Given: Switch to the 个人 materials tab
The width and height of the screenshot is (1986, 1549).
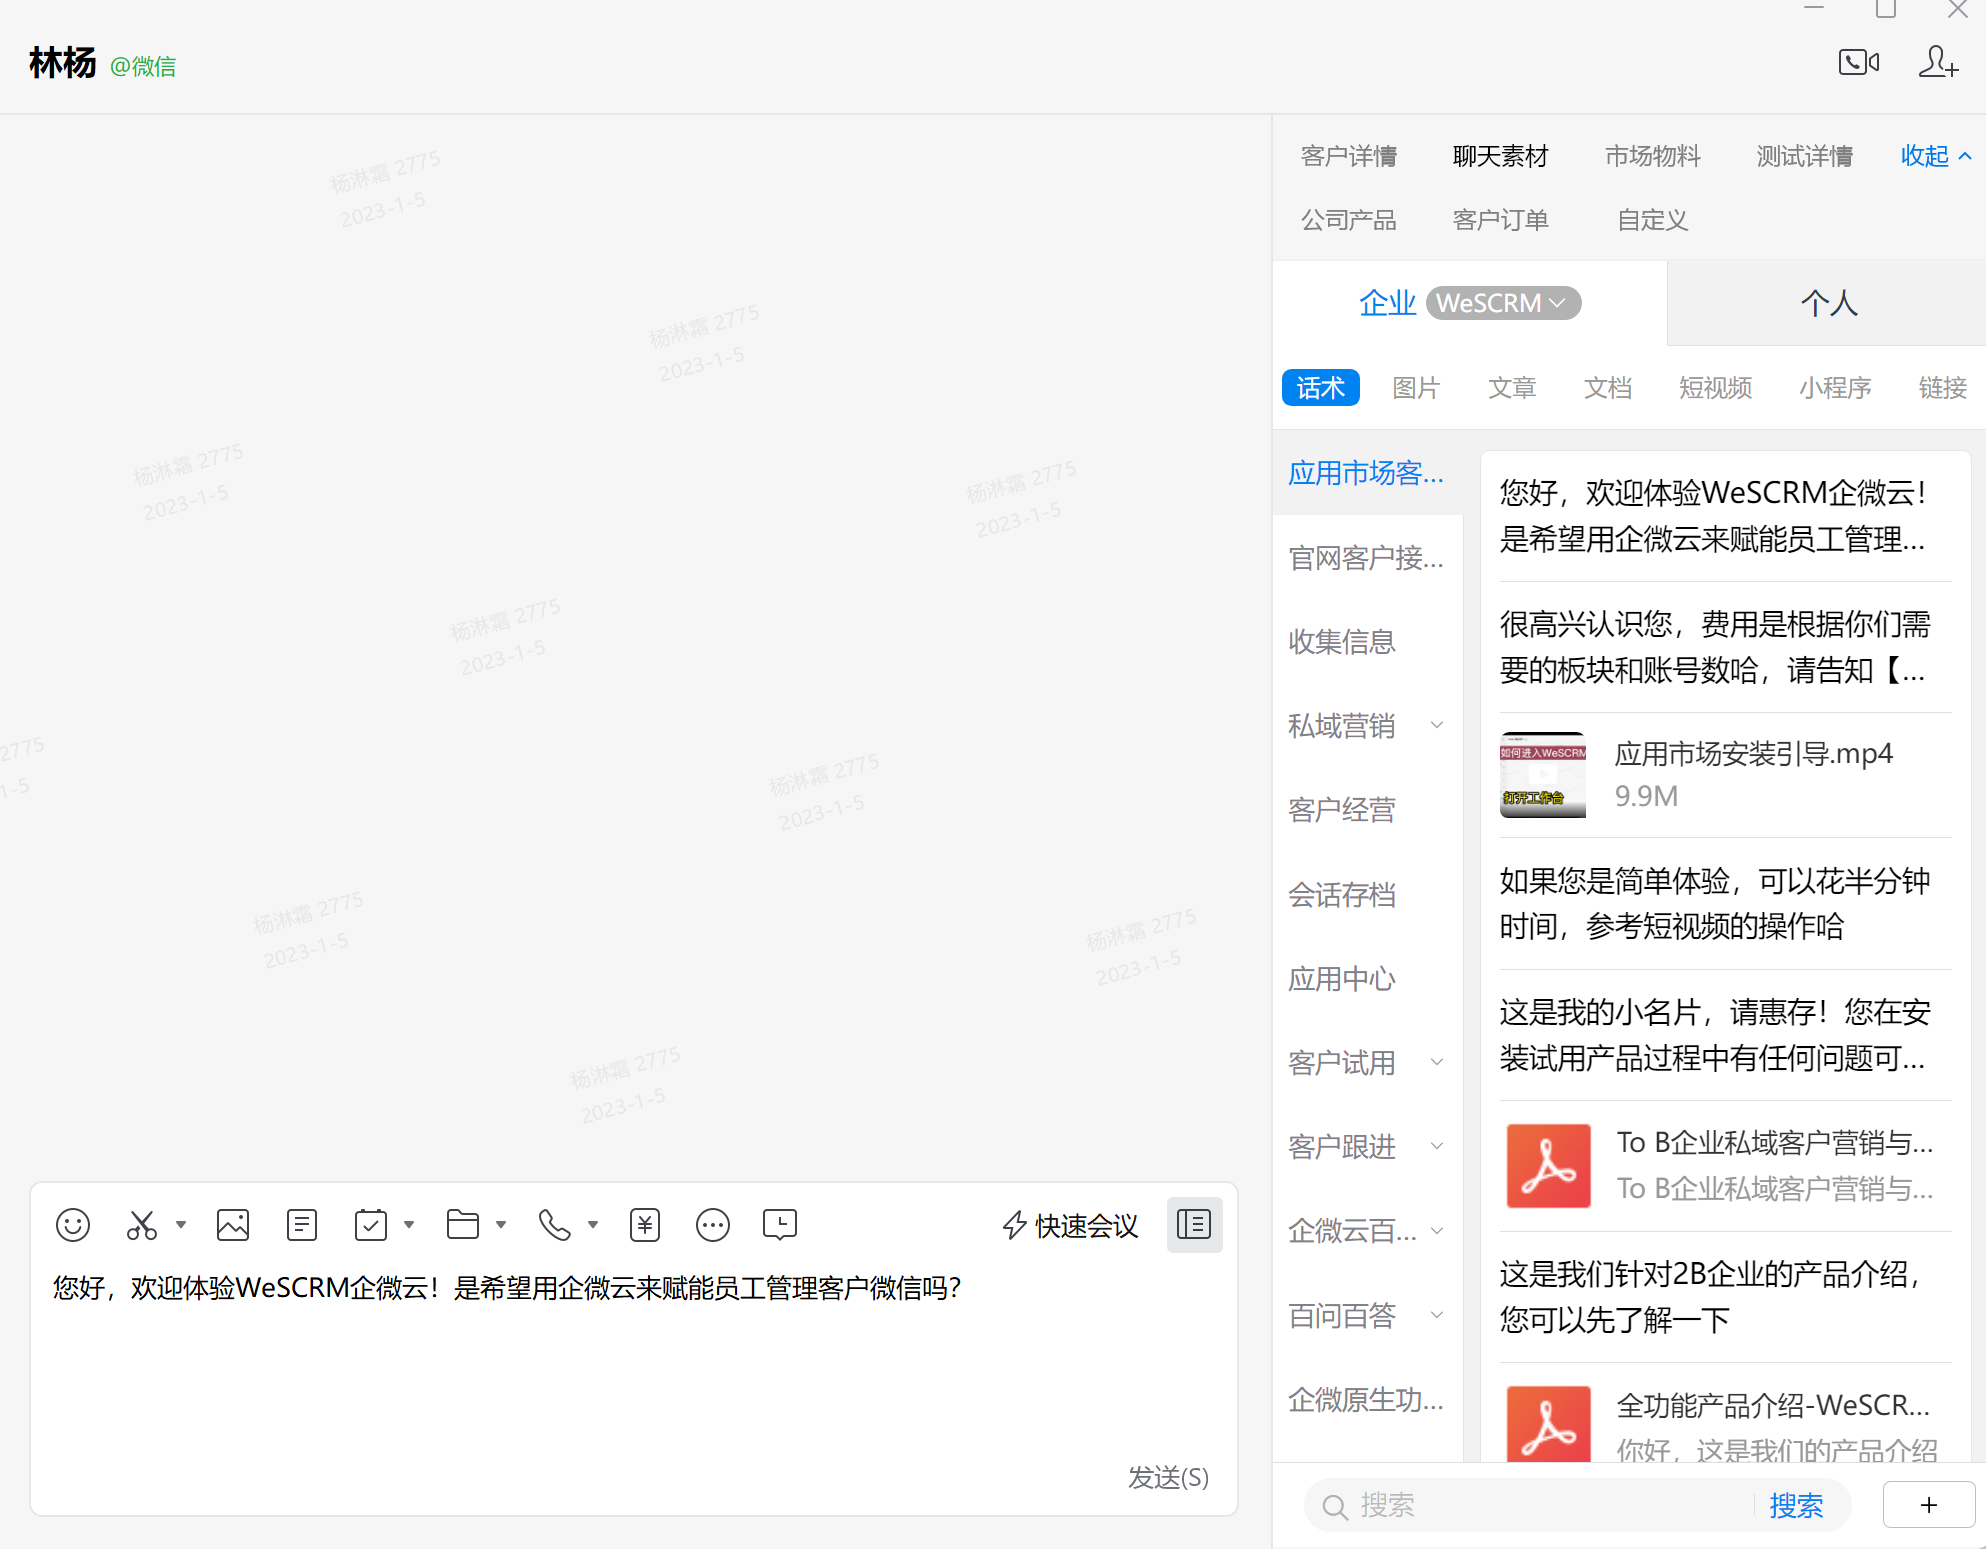Looking at the screenshot, I should (x=1828, y=303).
